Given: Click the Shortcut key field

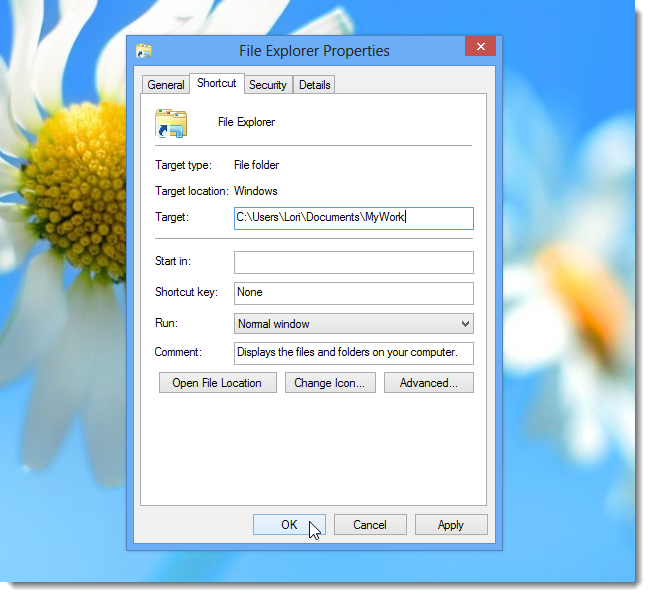Looking at the screenshot, I should pos(354,293).
